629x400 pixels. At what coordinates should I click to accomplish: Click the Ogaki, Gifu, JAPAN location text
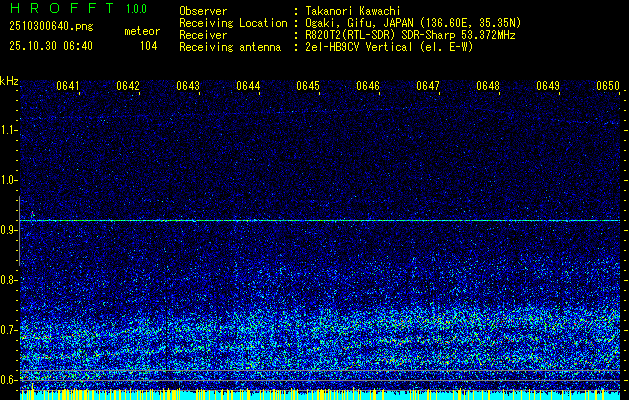413,23
